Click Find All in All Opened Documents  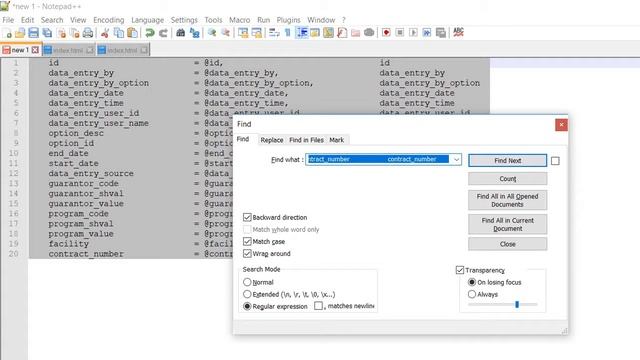tap(507, 200)
